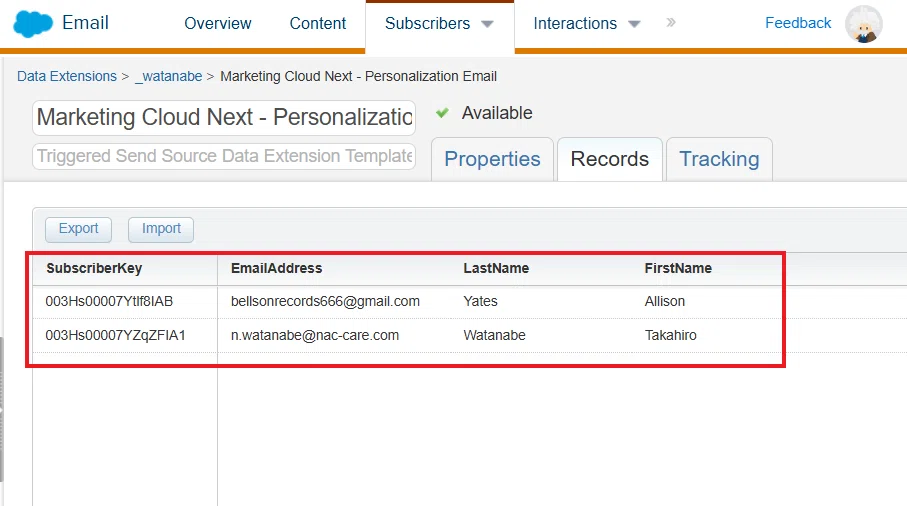This screenshot has height=506, width=907.
Task: Select subscriber key 003Hs00007YZqZFIA1
Action: 116,335
